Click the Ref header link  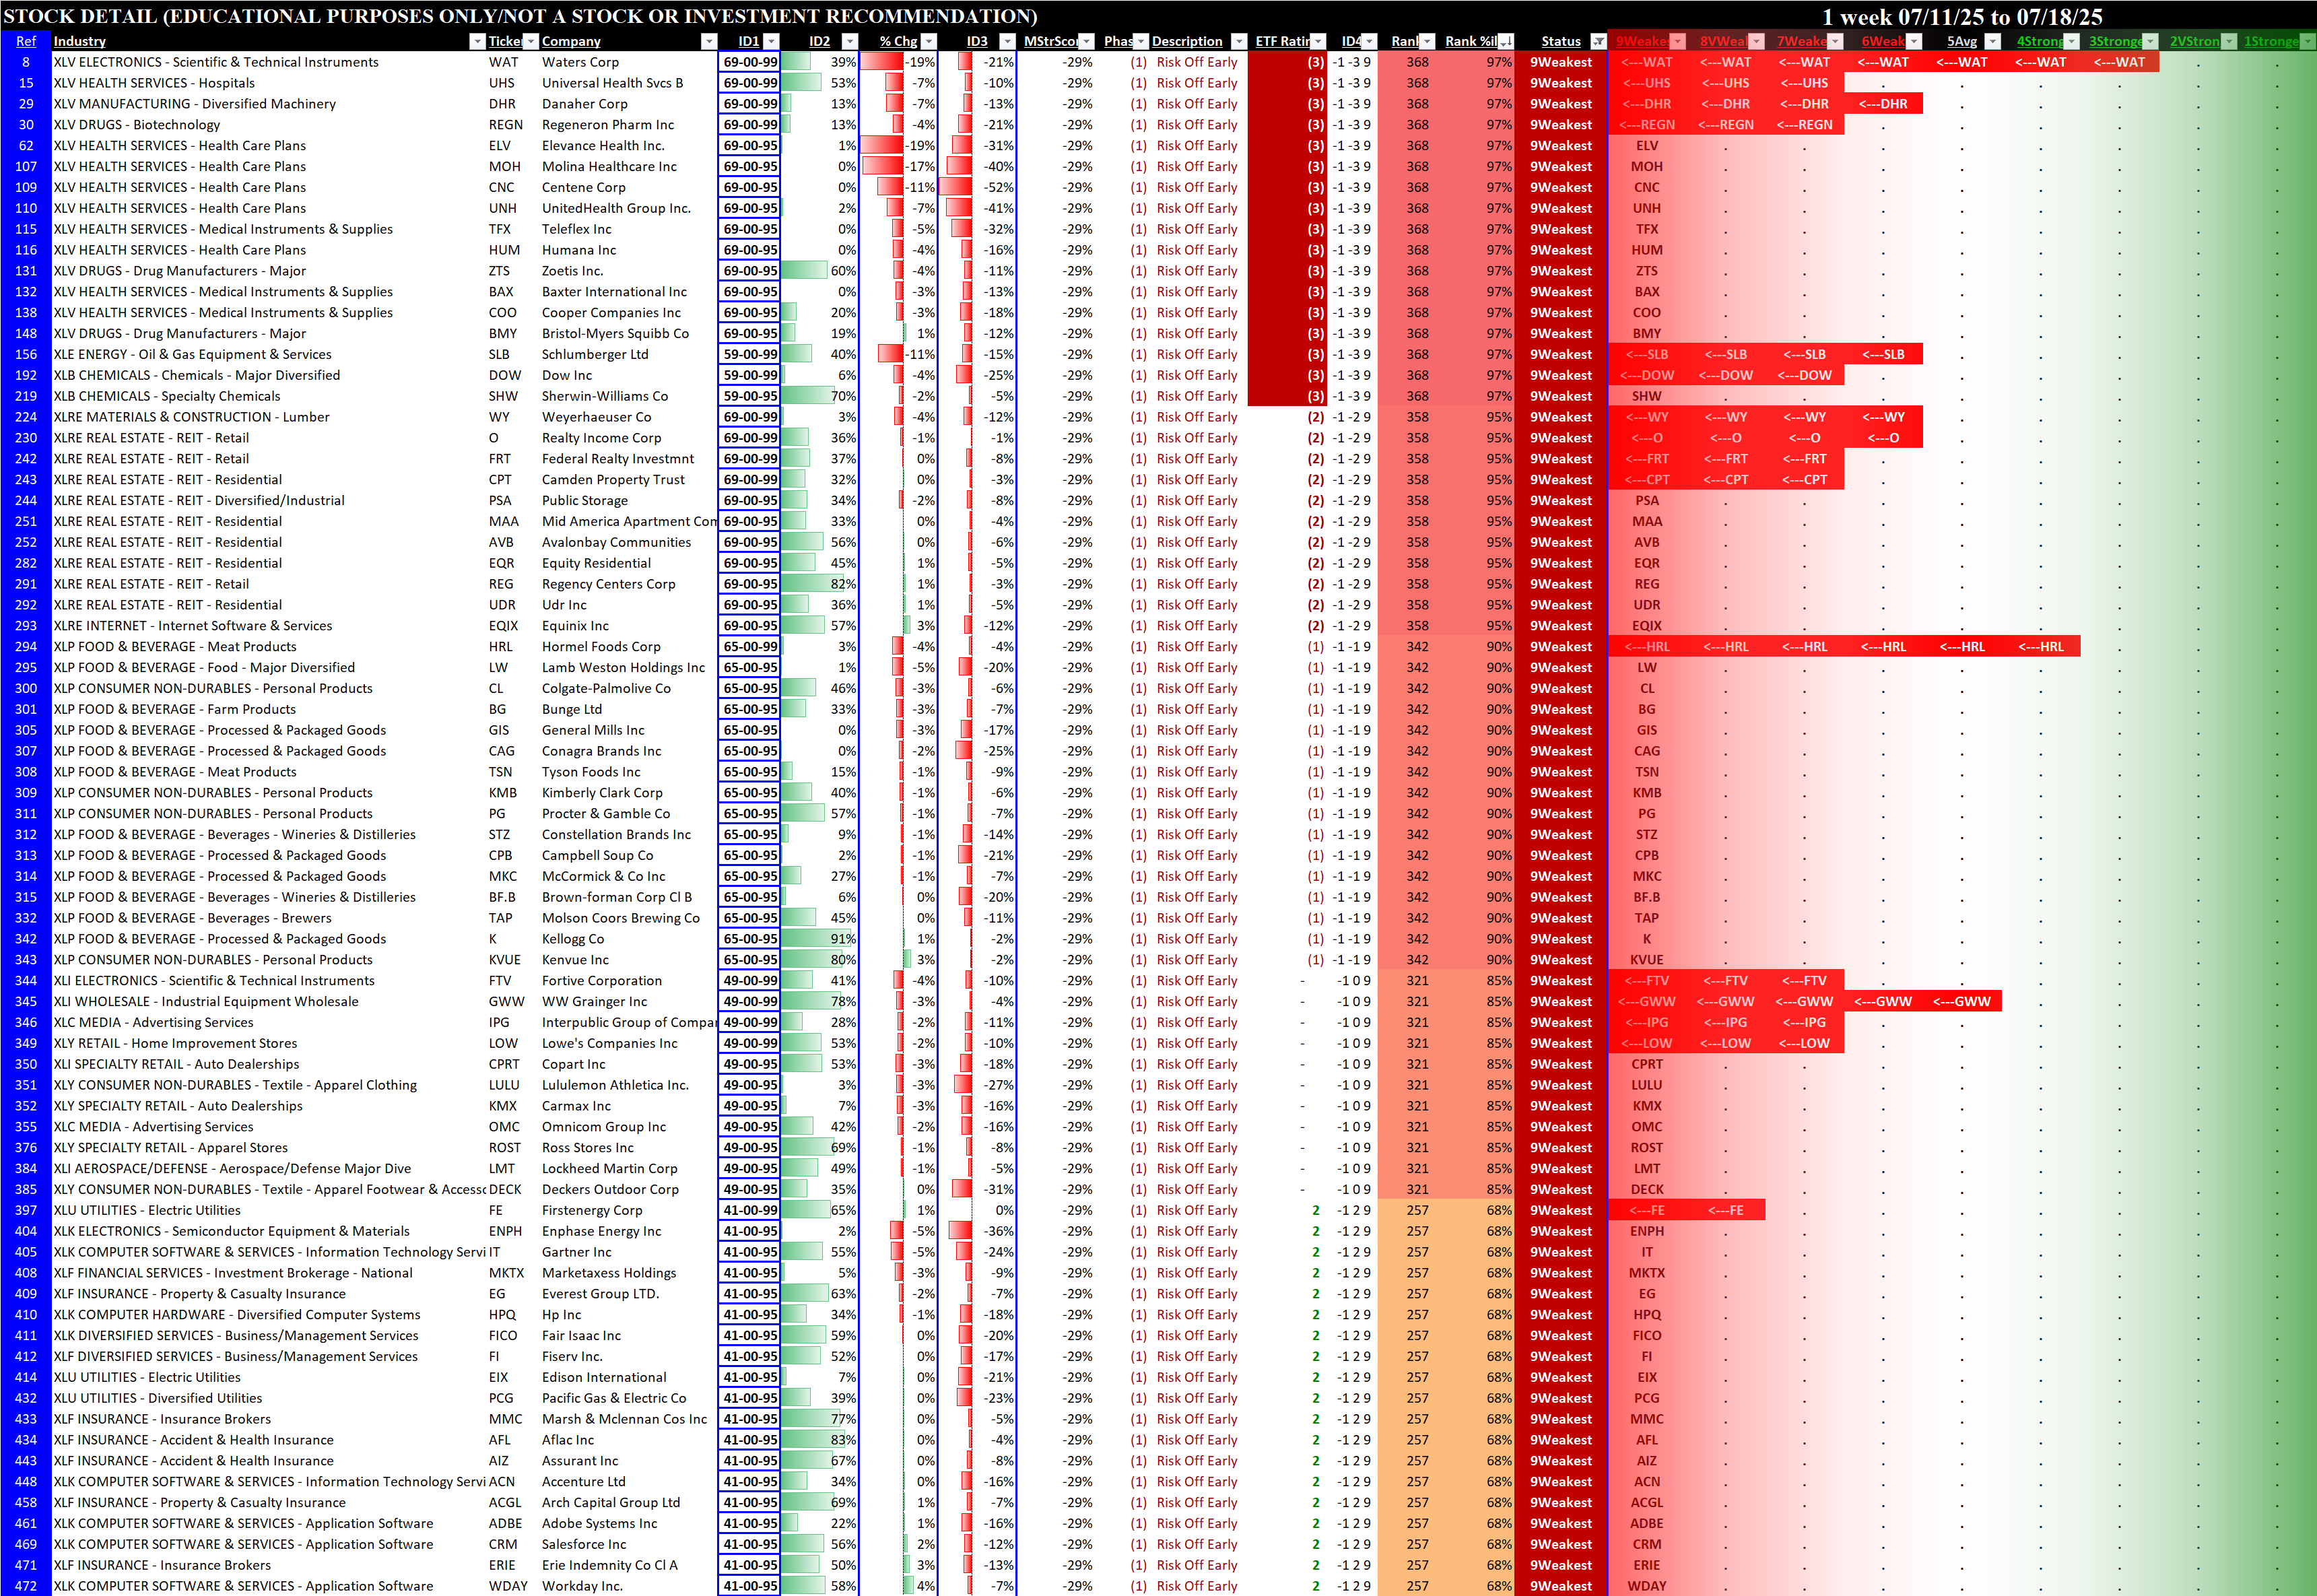26,41
